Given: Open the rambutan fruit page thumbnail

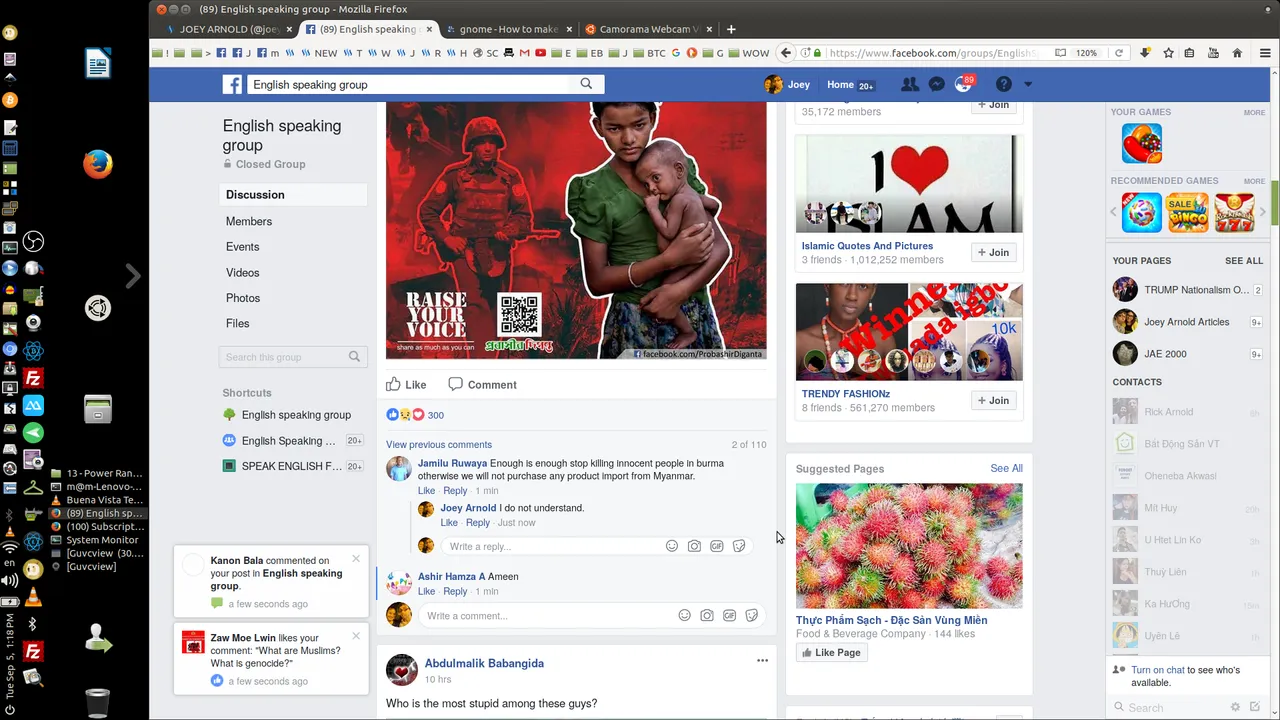Looking at the screenshot, I should 909,546.
